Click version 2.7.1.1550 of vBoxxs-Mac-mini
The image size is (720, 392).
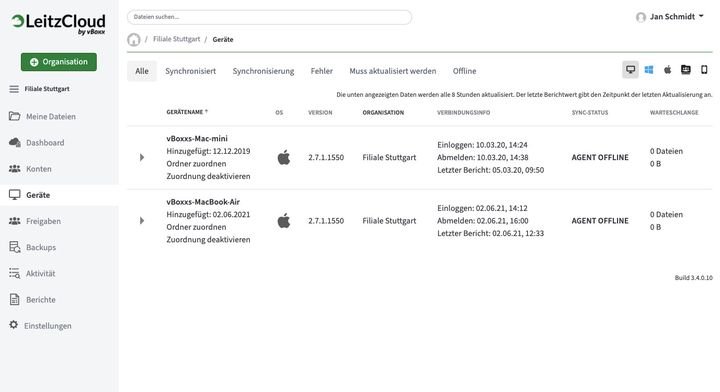[326, 157]
